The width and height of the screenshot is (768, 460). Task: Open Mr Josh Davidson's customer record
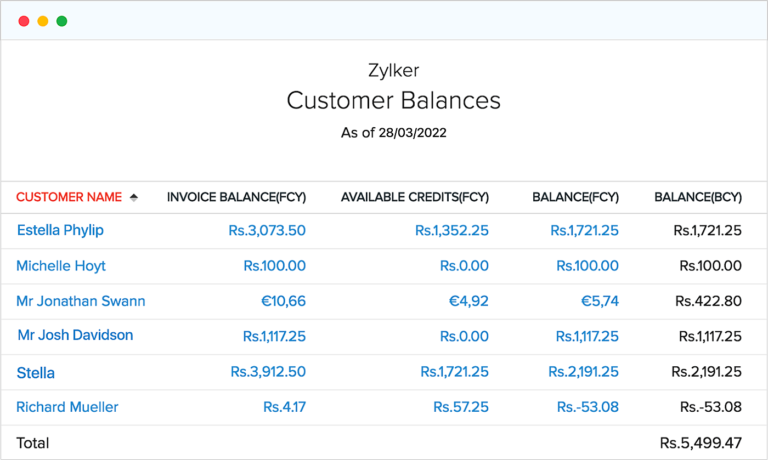75,335
